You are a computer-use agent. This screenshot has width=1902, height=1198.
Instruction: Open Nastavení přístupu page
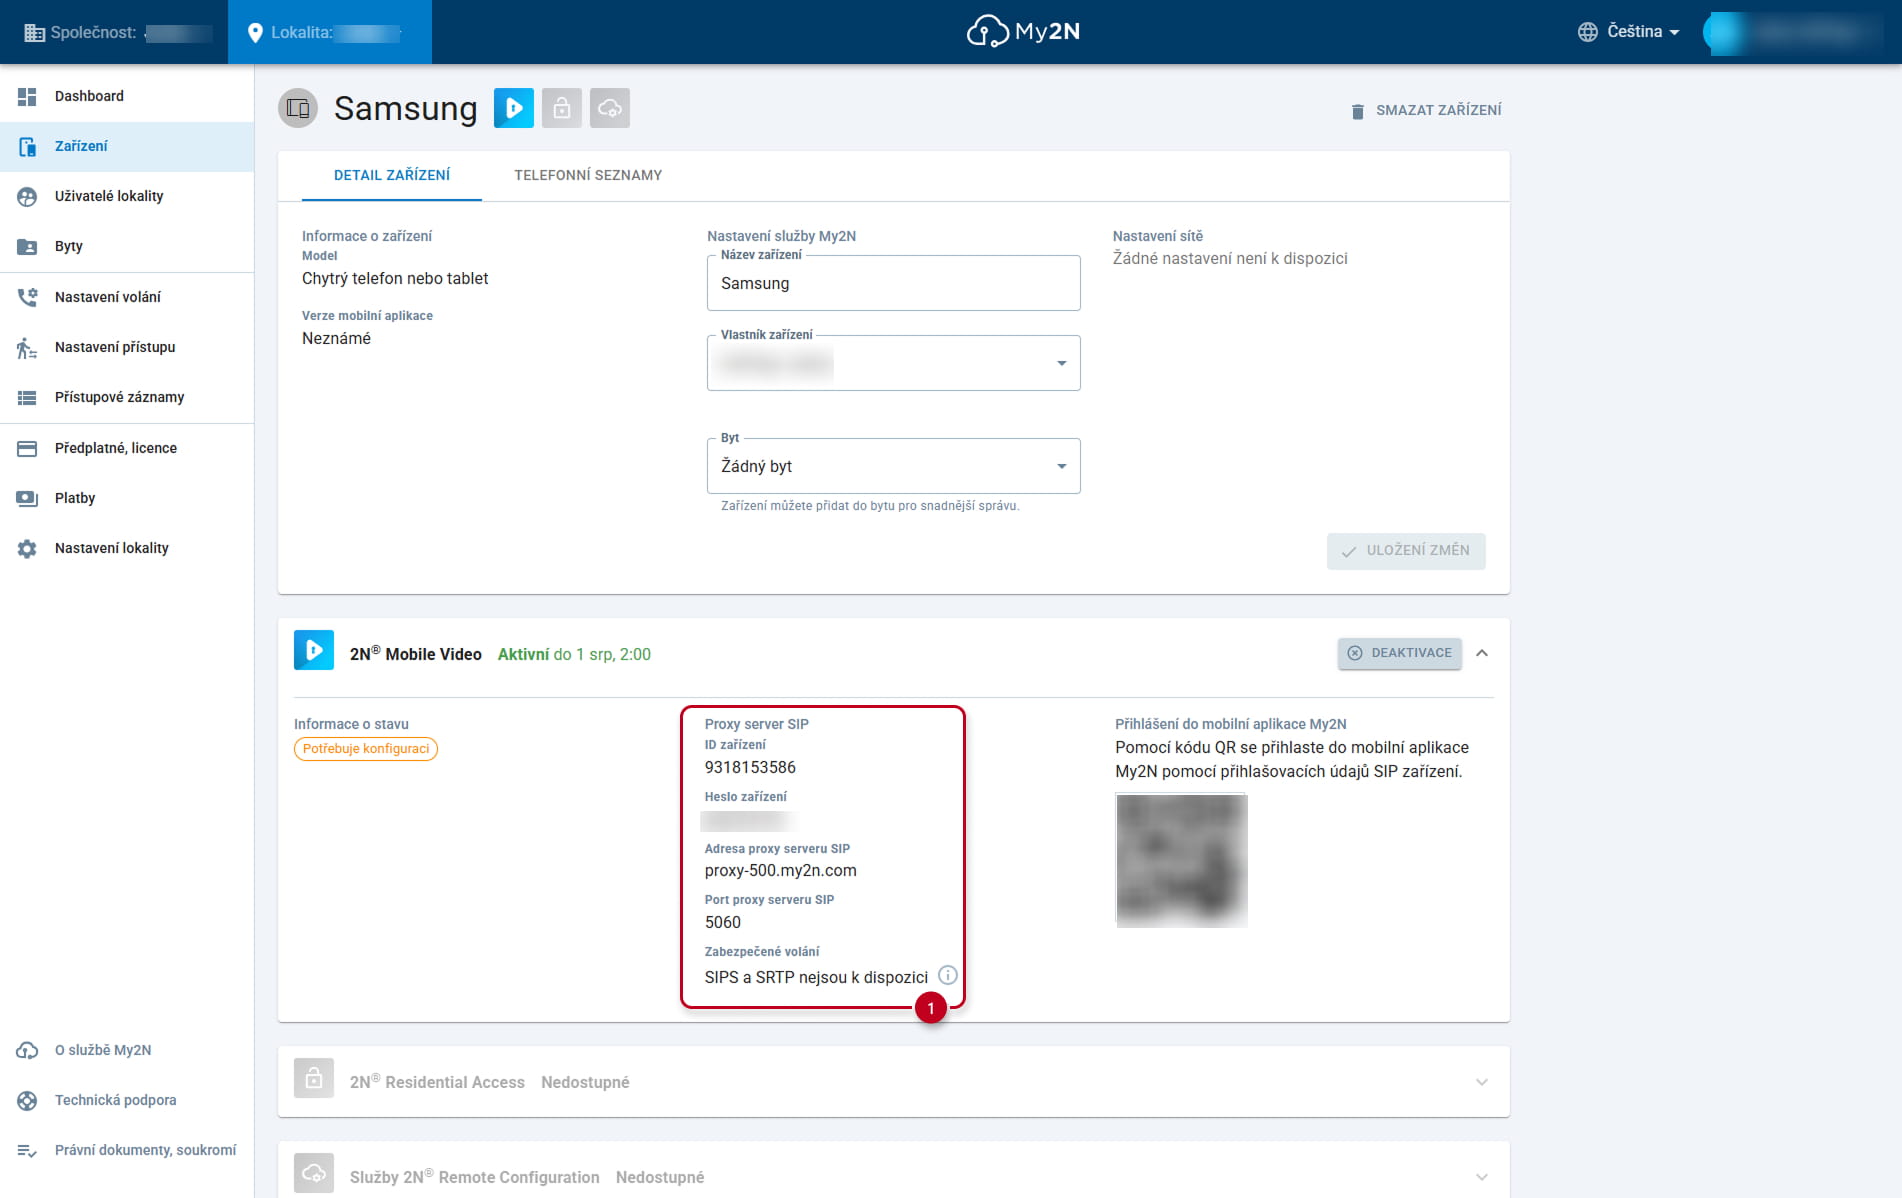pyautogui.click(x=127, y=347)
